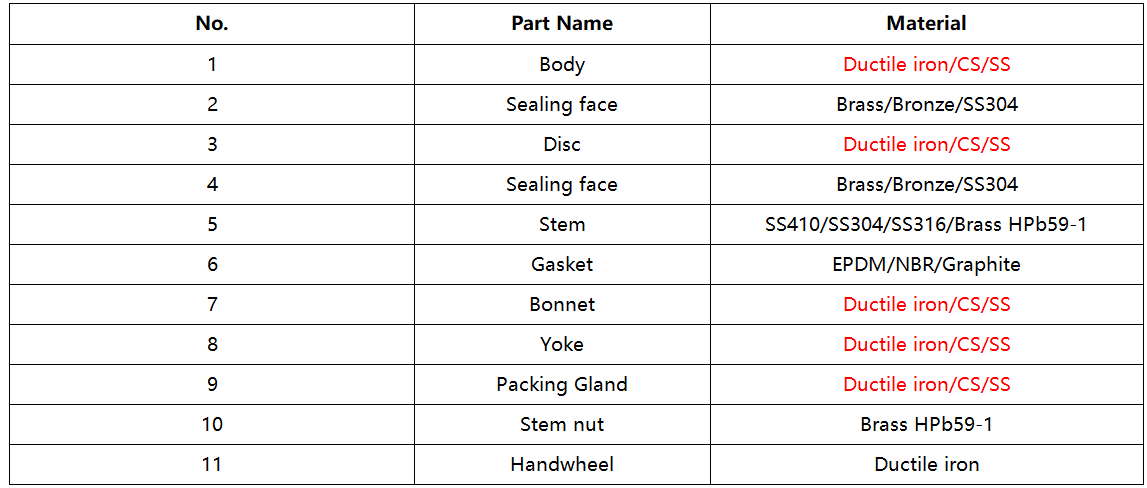Select the "Packing Gland" cell
The image size is (1147, 488).
(562, 385)
